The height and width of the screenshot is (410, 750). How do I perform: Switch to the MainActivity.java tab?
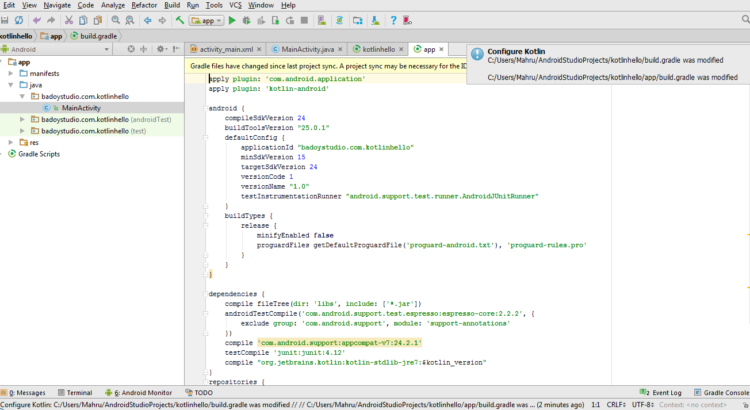point(307,48)
